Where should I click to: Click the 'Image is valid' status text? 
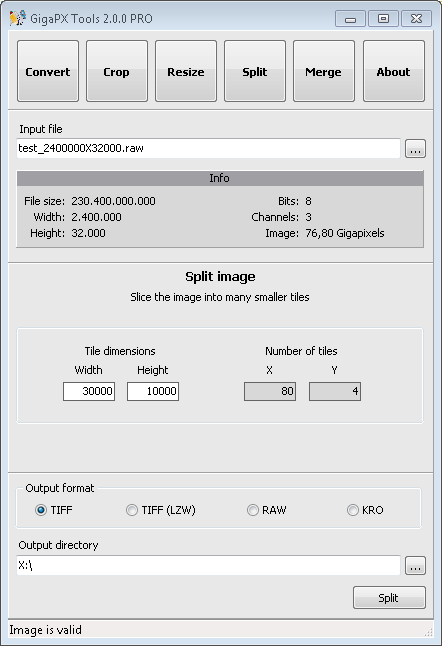click(x=45, y=630)
